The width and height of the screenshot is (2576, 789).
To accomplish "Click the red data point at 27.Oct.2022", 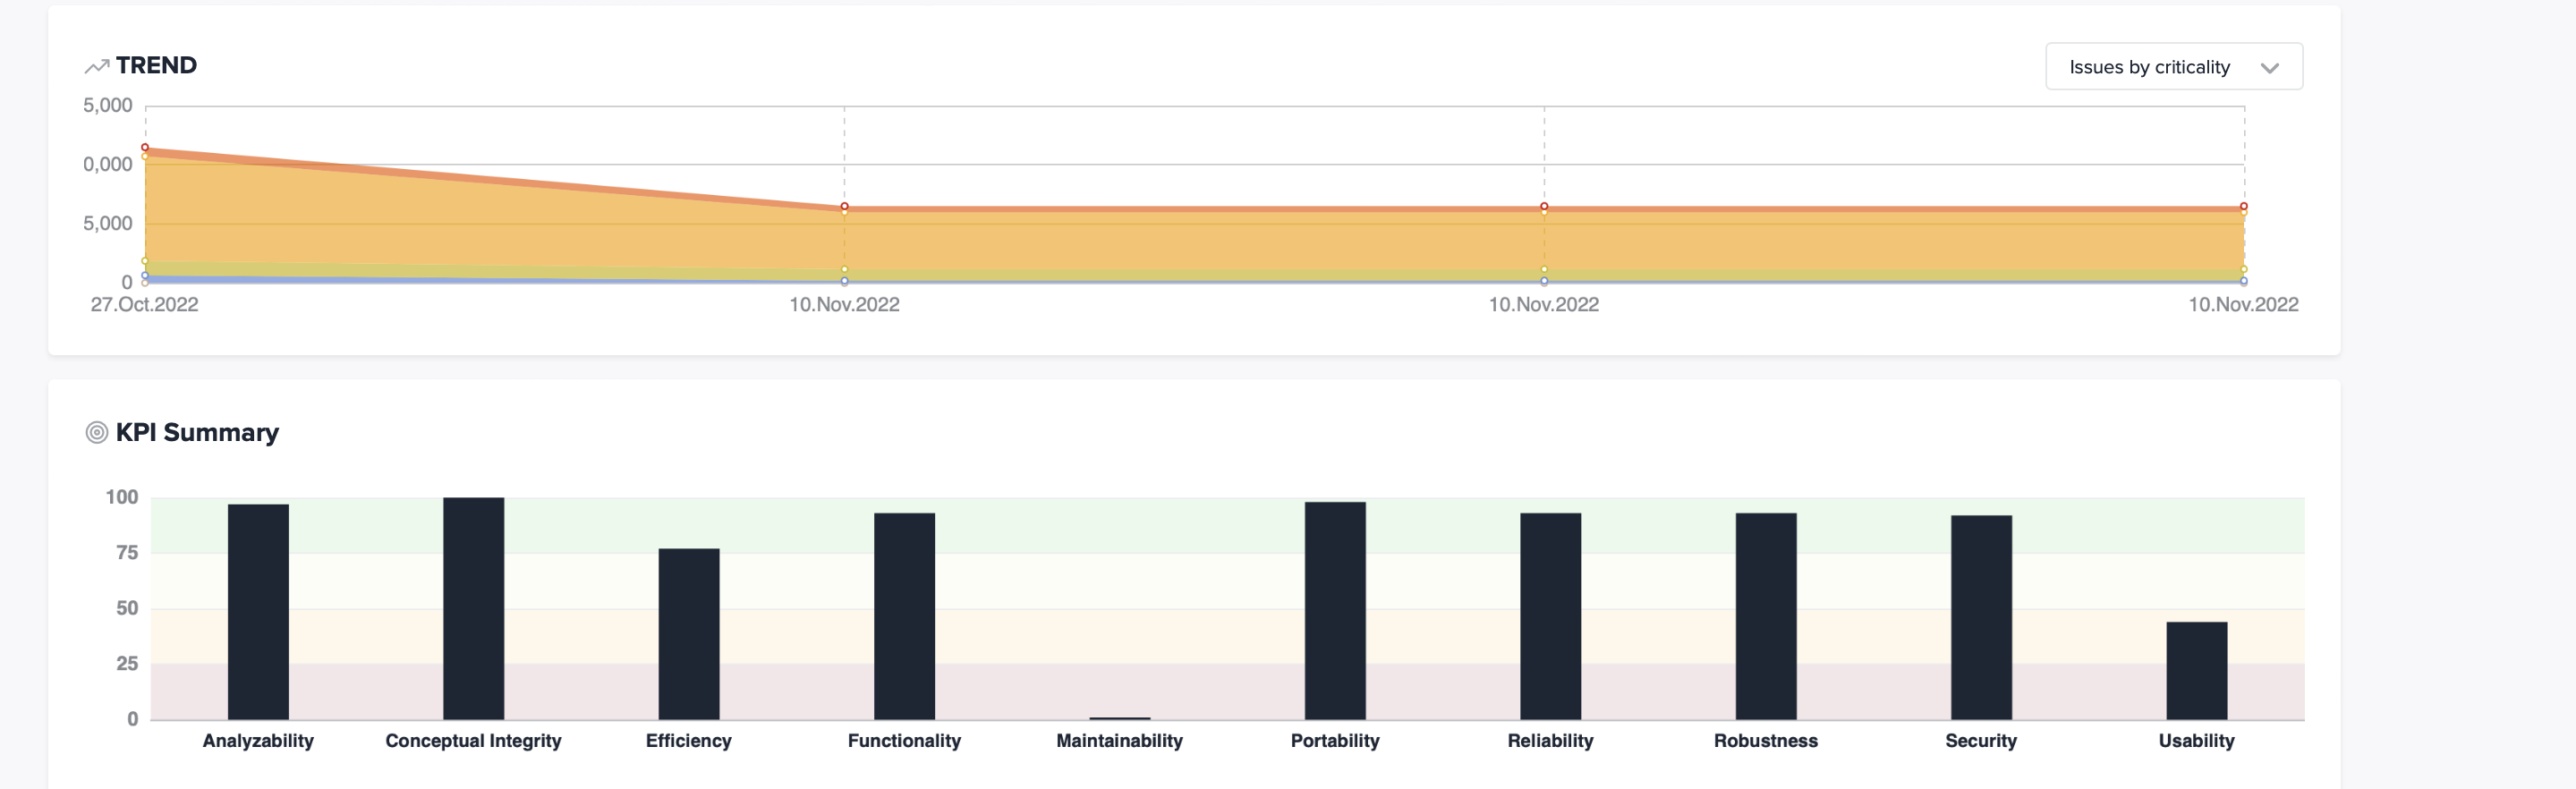I will point(145,148).
